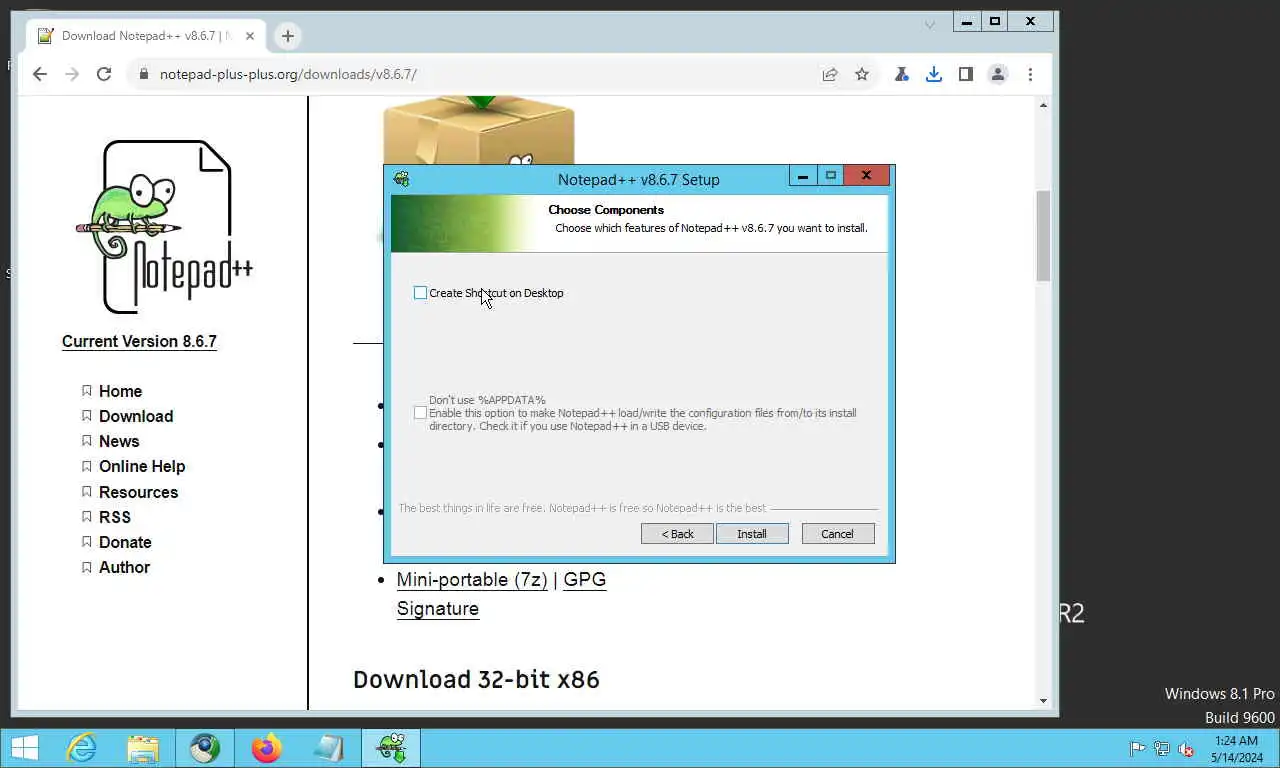Click the scrollbar up arrow

(1043, 105)
